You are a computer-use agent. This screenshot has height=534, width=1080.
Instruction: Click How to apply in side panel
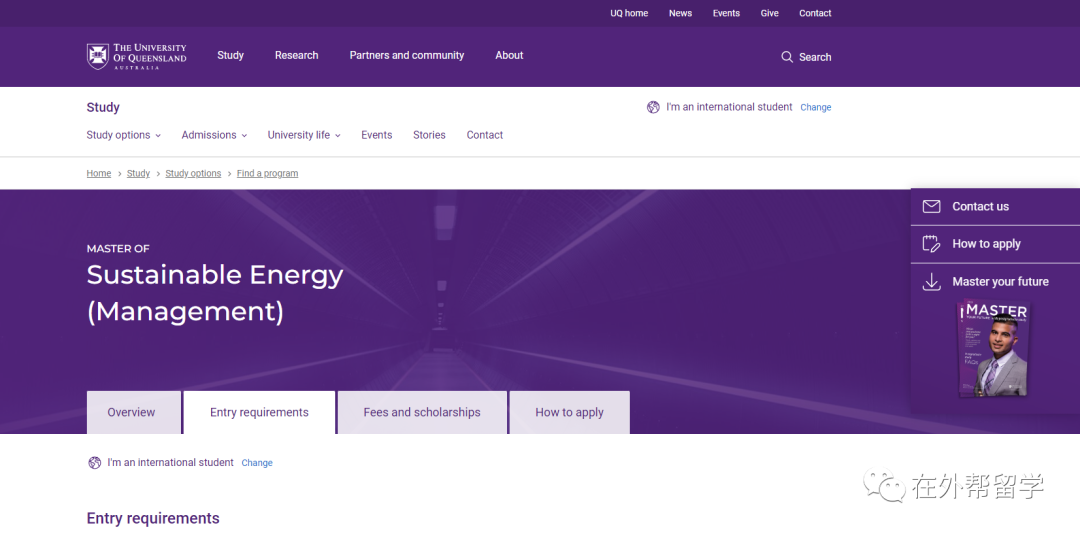(986, 244)
